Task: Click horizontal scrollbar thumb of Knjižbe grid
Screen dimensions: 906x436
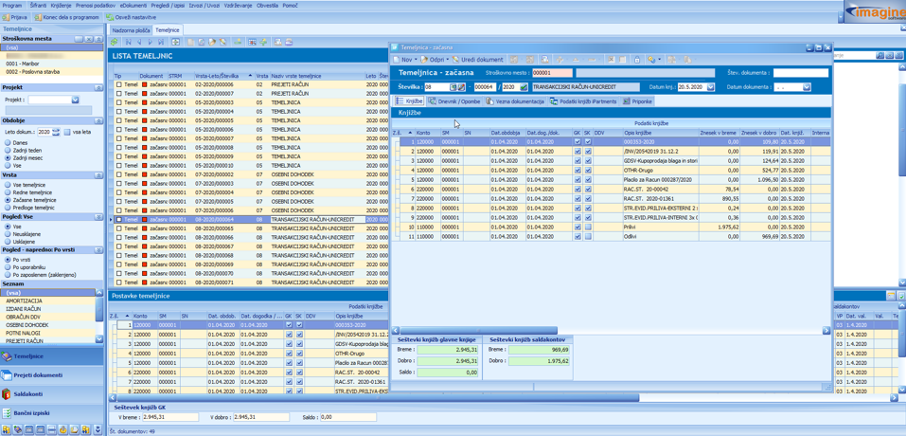Action: [478, 330]
